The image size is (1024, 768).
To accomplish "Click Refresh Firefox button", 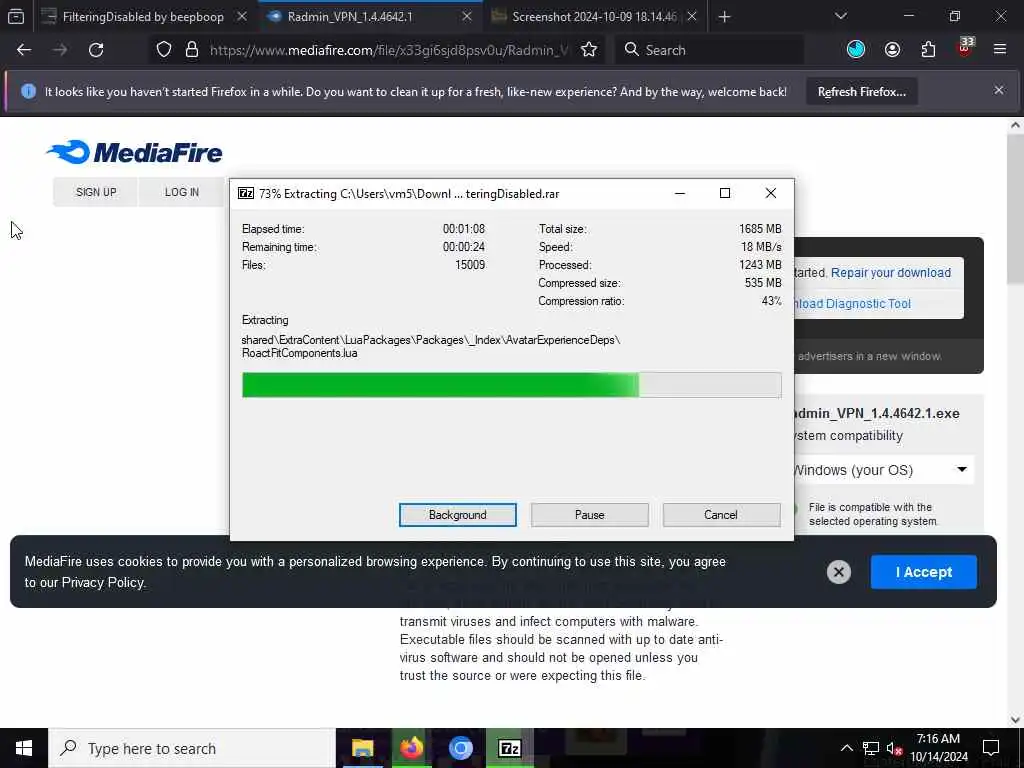I will click(861, 92).
